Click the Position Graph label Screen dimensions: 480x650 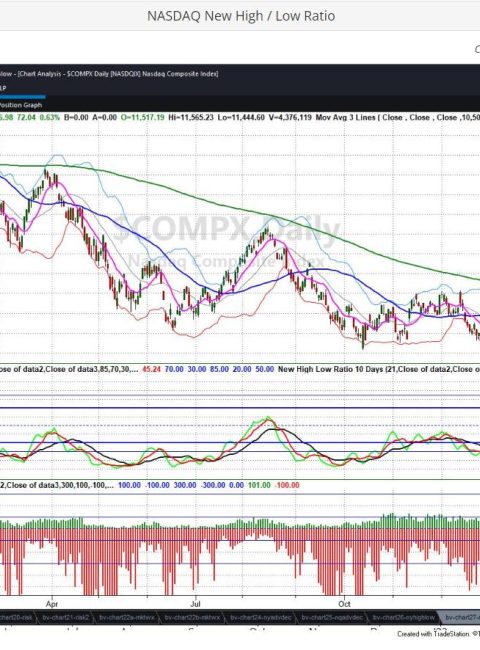[x=21, y=105]
